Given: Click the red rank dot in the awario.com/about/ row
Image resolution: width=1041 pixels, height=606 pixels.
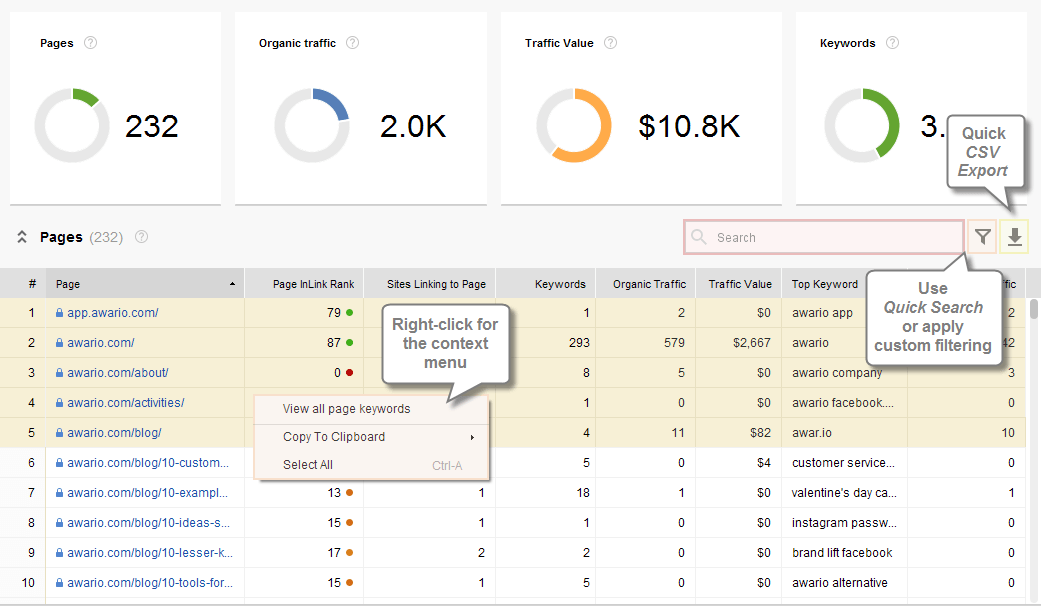Looking at the screenshot, I should pyautogui.click(x=349, y=373).
